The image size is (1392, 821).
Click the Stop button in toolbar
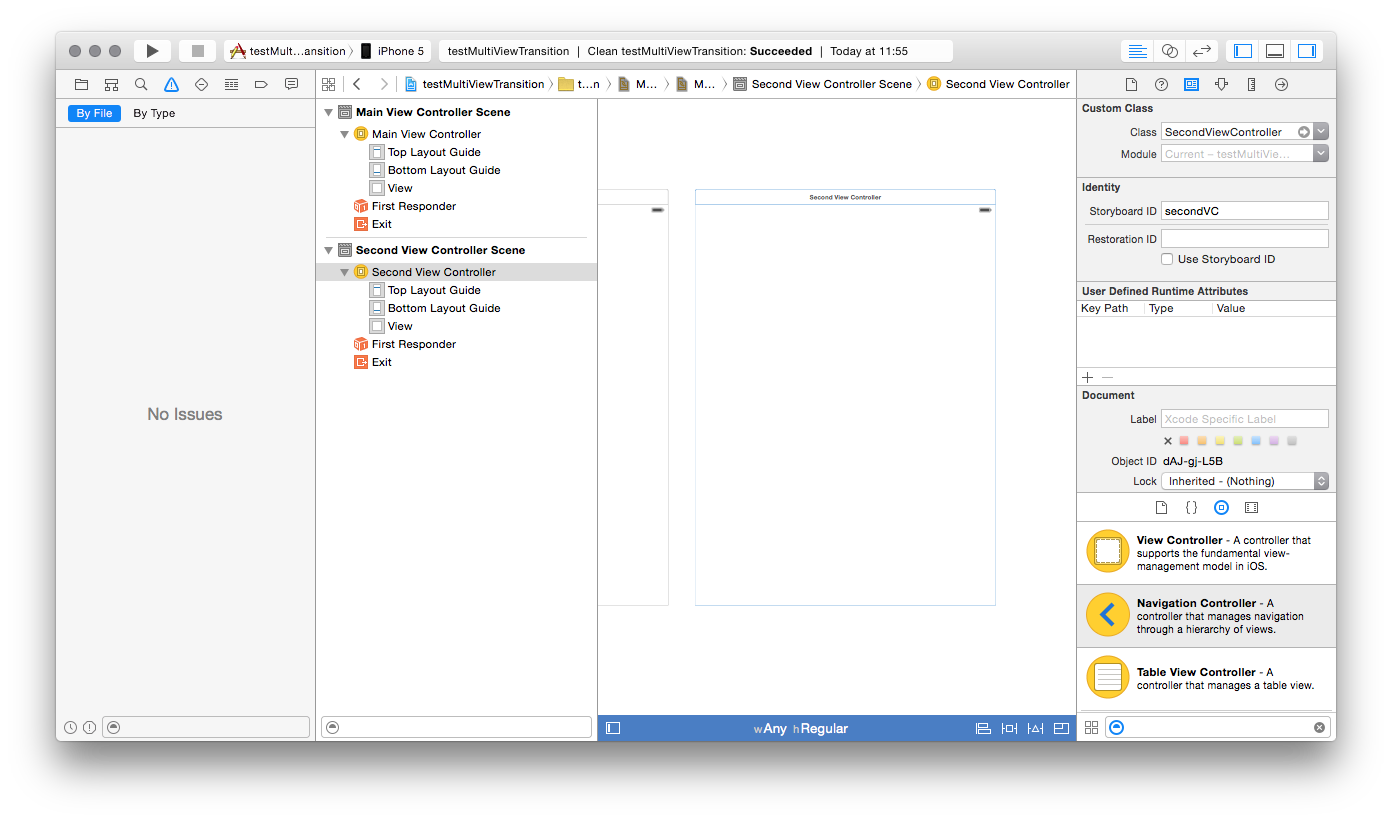click(x=198, y=51)
